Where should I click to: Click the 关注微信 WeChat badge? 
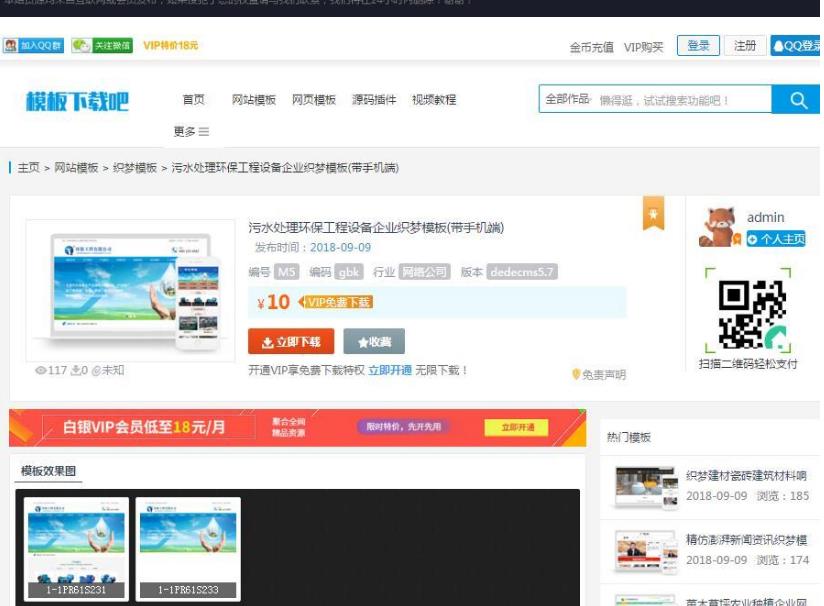102,46
